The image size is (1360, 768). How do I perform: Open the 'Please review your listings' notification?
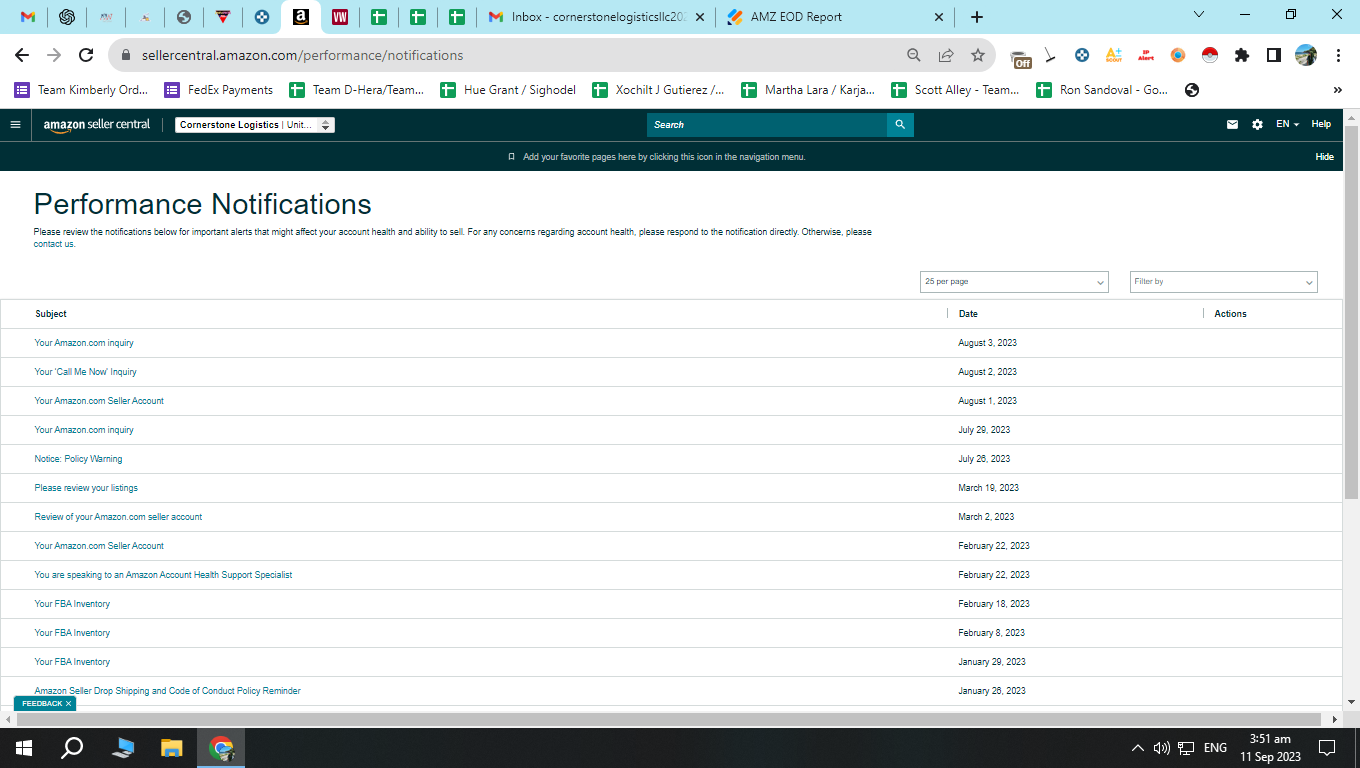tap(86, 488)
